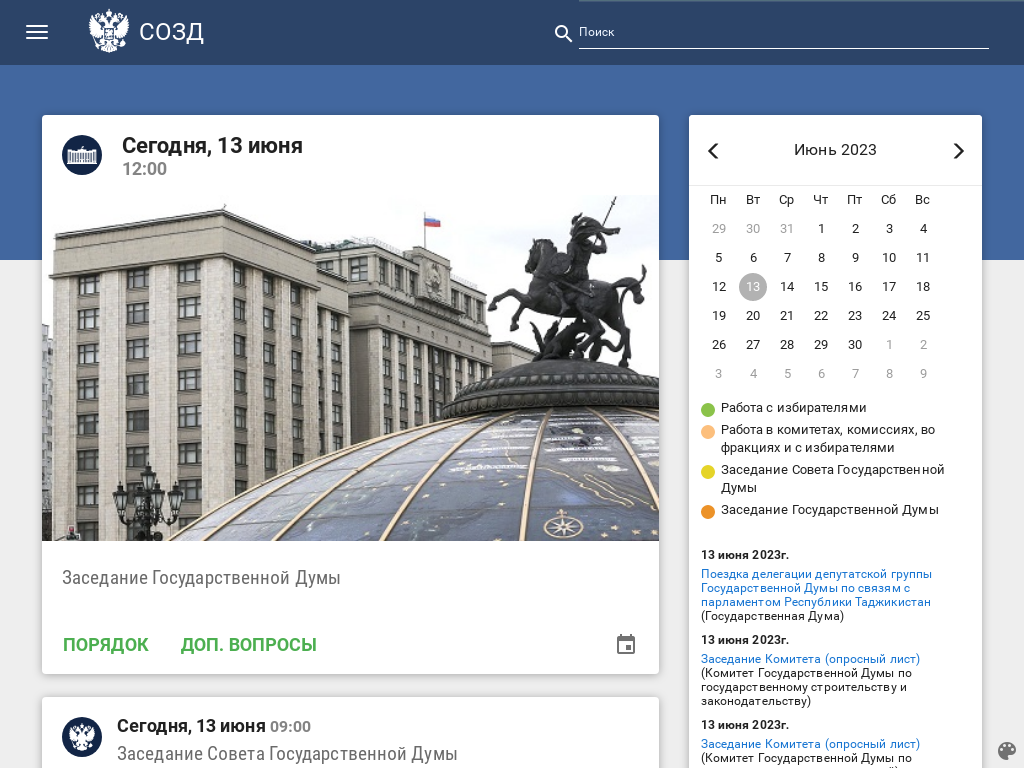Select June 18 in the calendar
1024x768 pixels.
(923, 287)
